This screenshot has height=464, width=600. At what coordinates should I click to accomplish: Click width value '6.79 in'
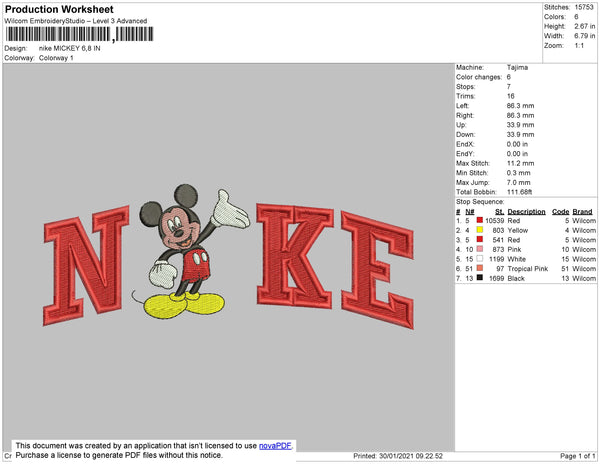point(584,36)
